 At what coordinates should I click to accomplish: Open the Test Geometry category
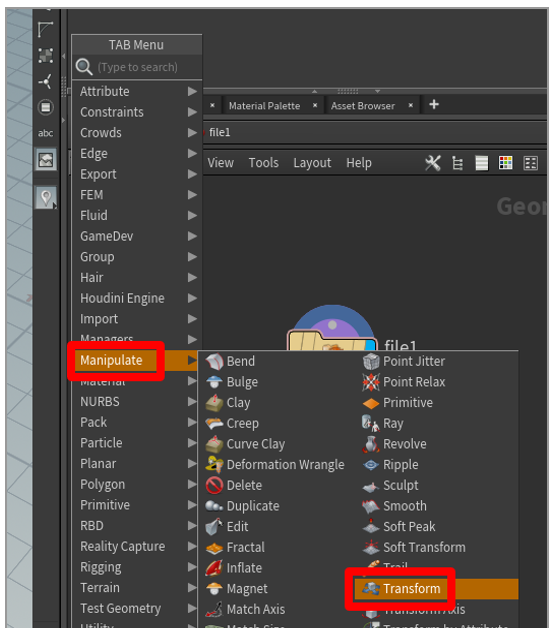click(x=136, y=609)
